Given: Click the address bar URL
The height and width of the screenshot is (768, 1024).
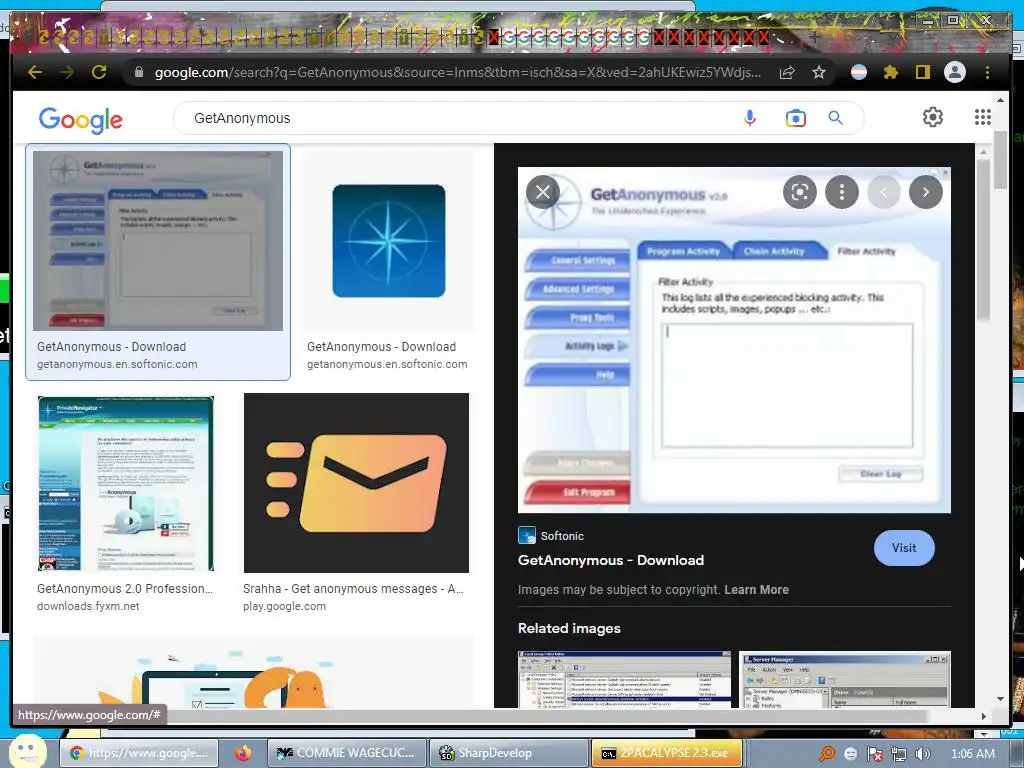Looking at the screenshot, I should [457, 72].
